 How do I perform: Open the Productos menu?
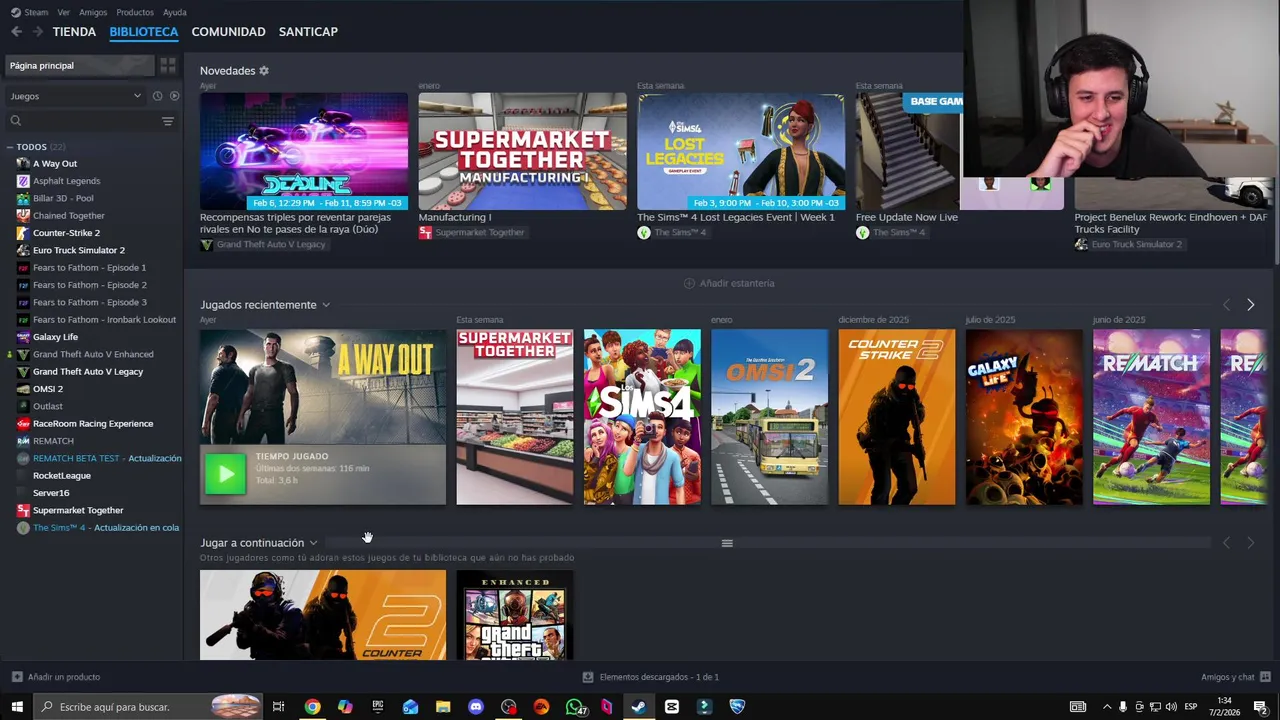click(x=135, y=12)
